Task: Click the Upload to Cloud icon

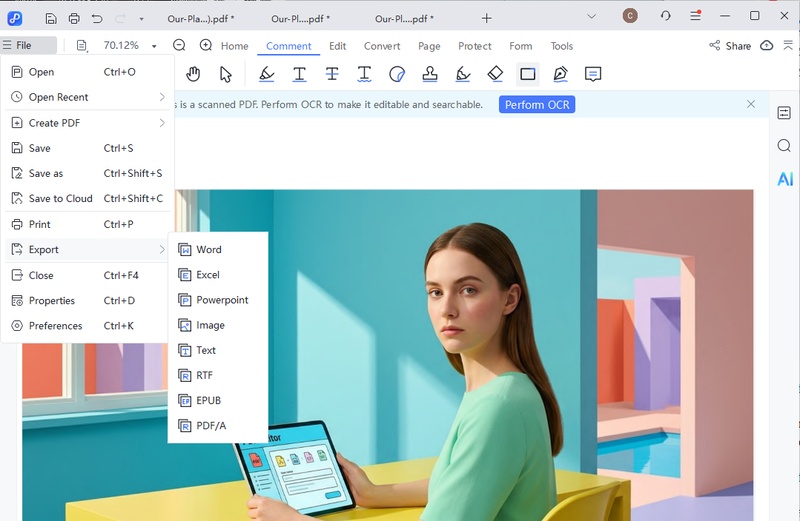Action: pos(767,46)
